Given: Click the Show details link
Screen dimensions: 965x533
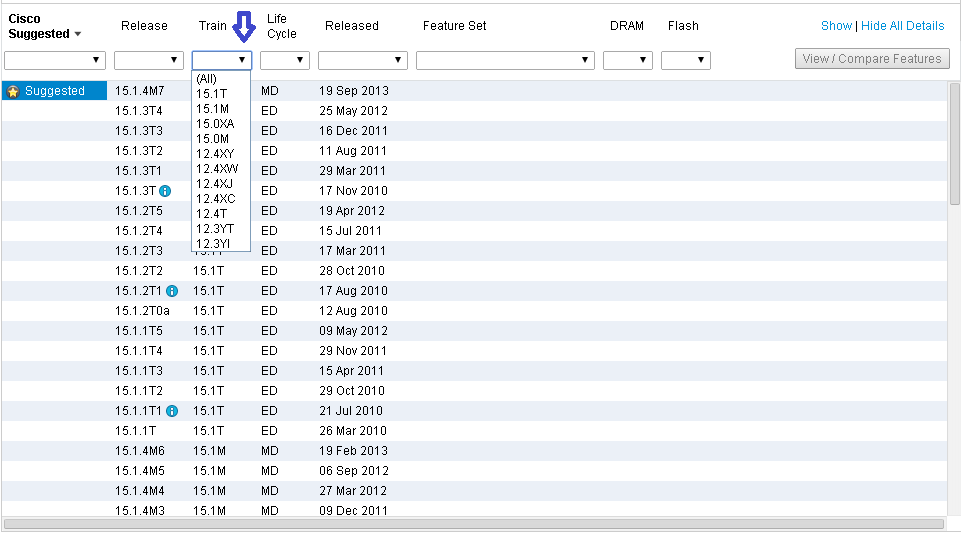Looking at the screenshot, I should point(836,26).
